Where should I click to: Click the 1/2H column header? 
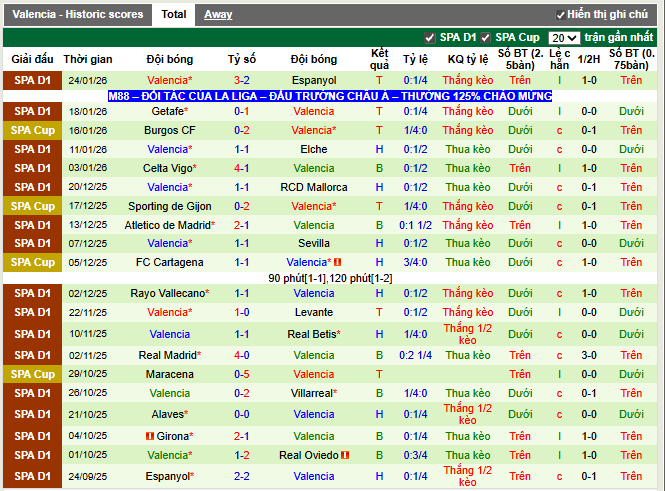589,59
